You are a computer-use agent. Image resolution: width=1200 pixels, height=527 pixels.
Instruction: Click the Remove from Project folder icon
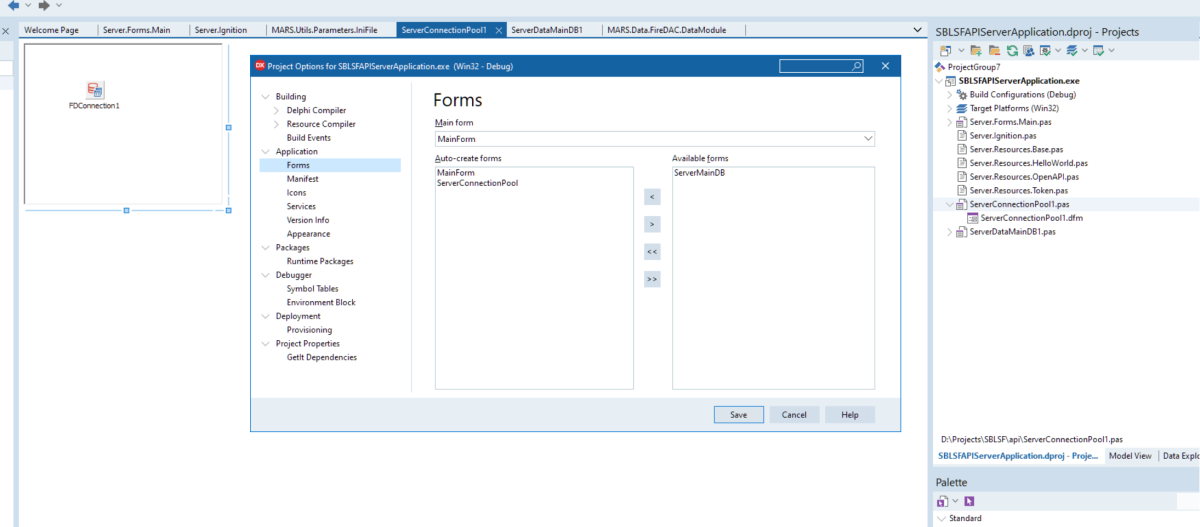click(994, 50)
